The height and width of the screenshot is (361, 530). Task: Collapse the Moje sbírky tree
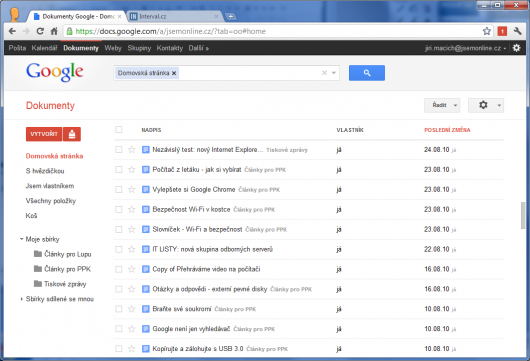(x=22, y=239)
